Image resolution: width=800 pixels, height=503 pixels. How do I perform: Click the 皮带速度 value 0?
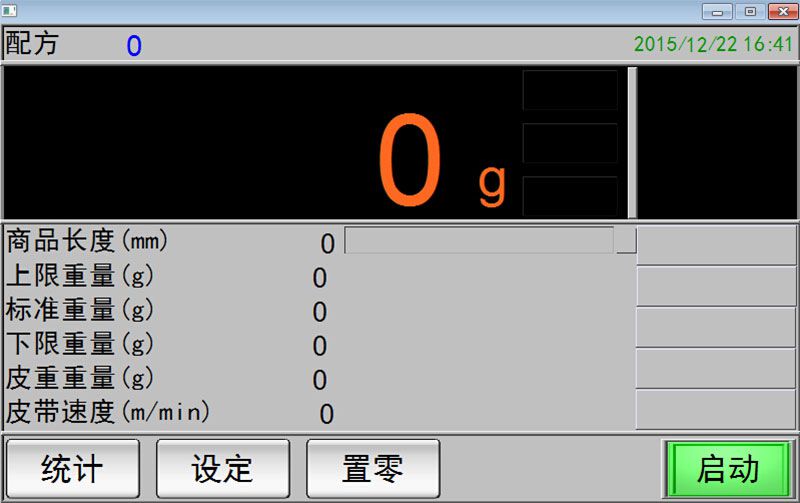(x=327, y=415)
